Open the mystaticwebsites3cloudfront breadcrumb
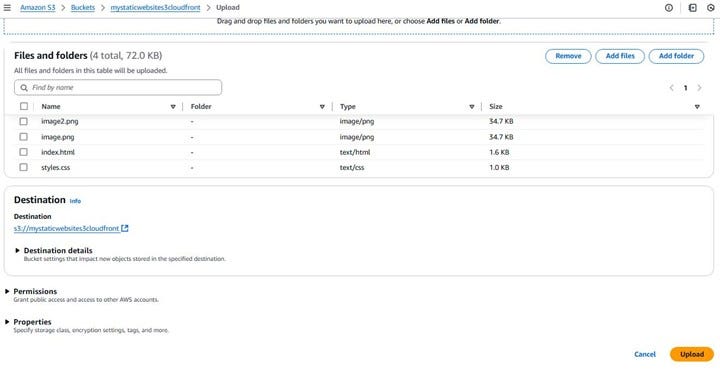The image size is (720, 373). (155, 8)
